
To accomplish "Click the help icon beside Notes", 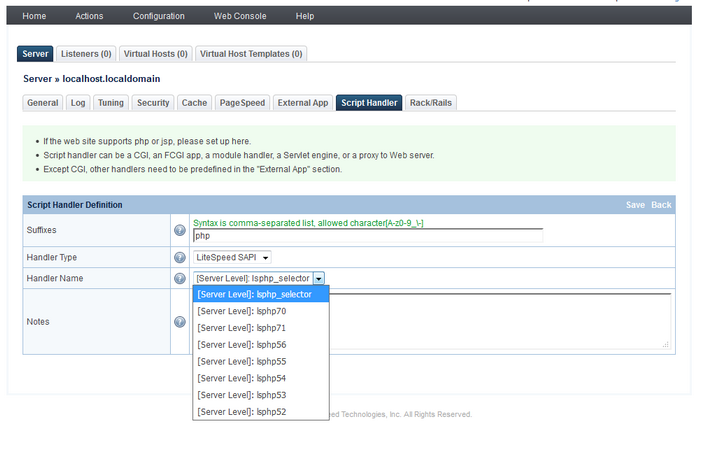I will click(180, 322).
